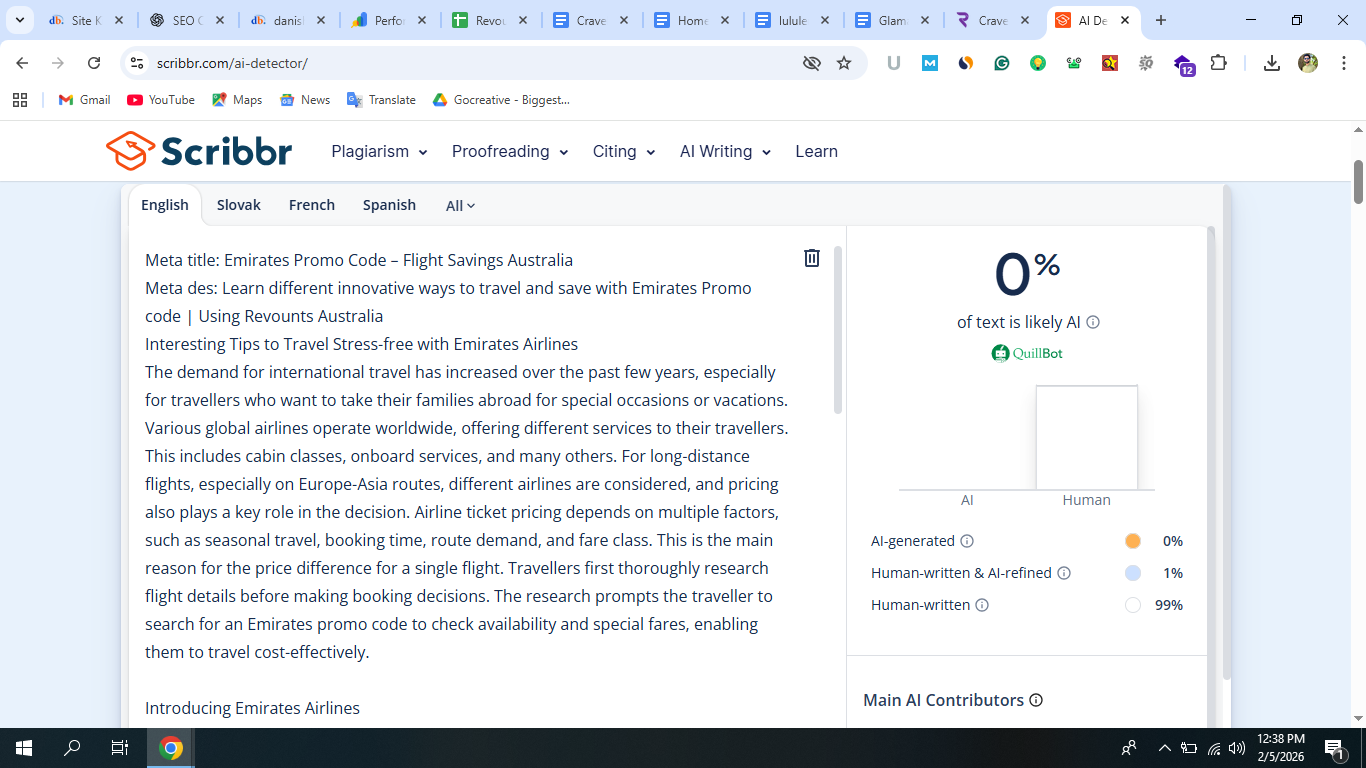1366x768 pixels.
Task: Click the info icon beside Main AI Contributors
Action: (x=1036, y=700)
